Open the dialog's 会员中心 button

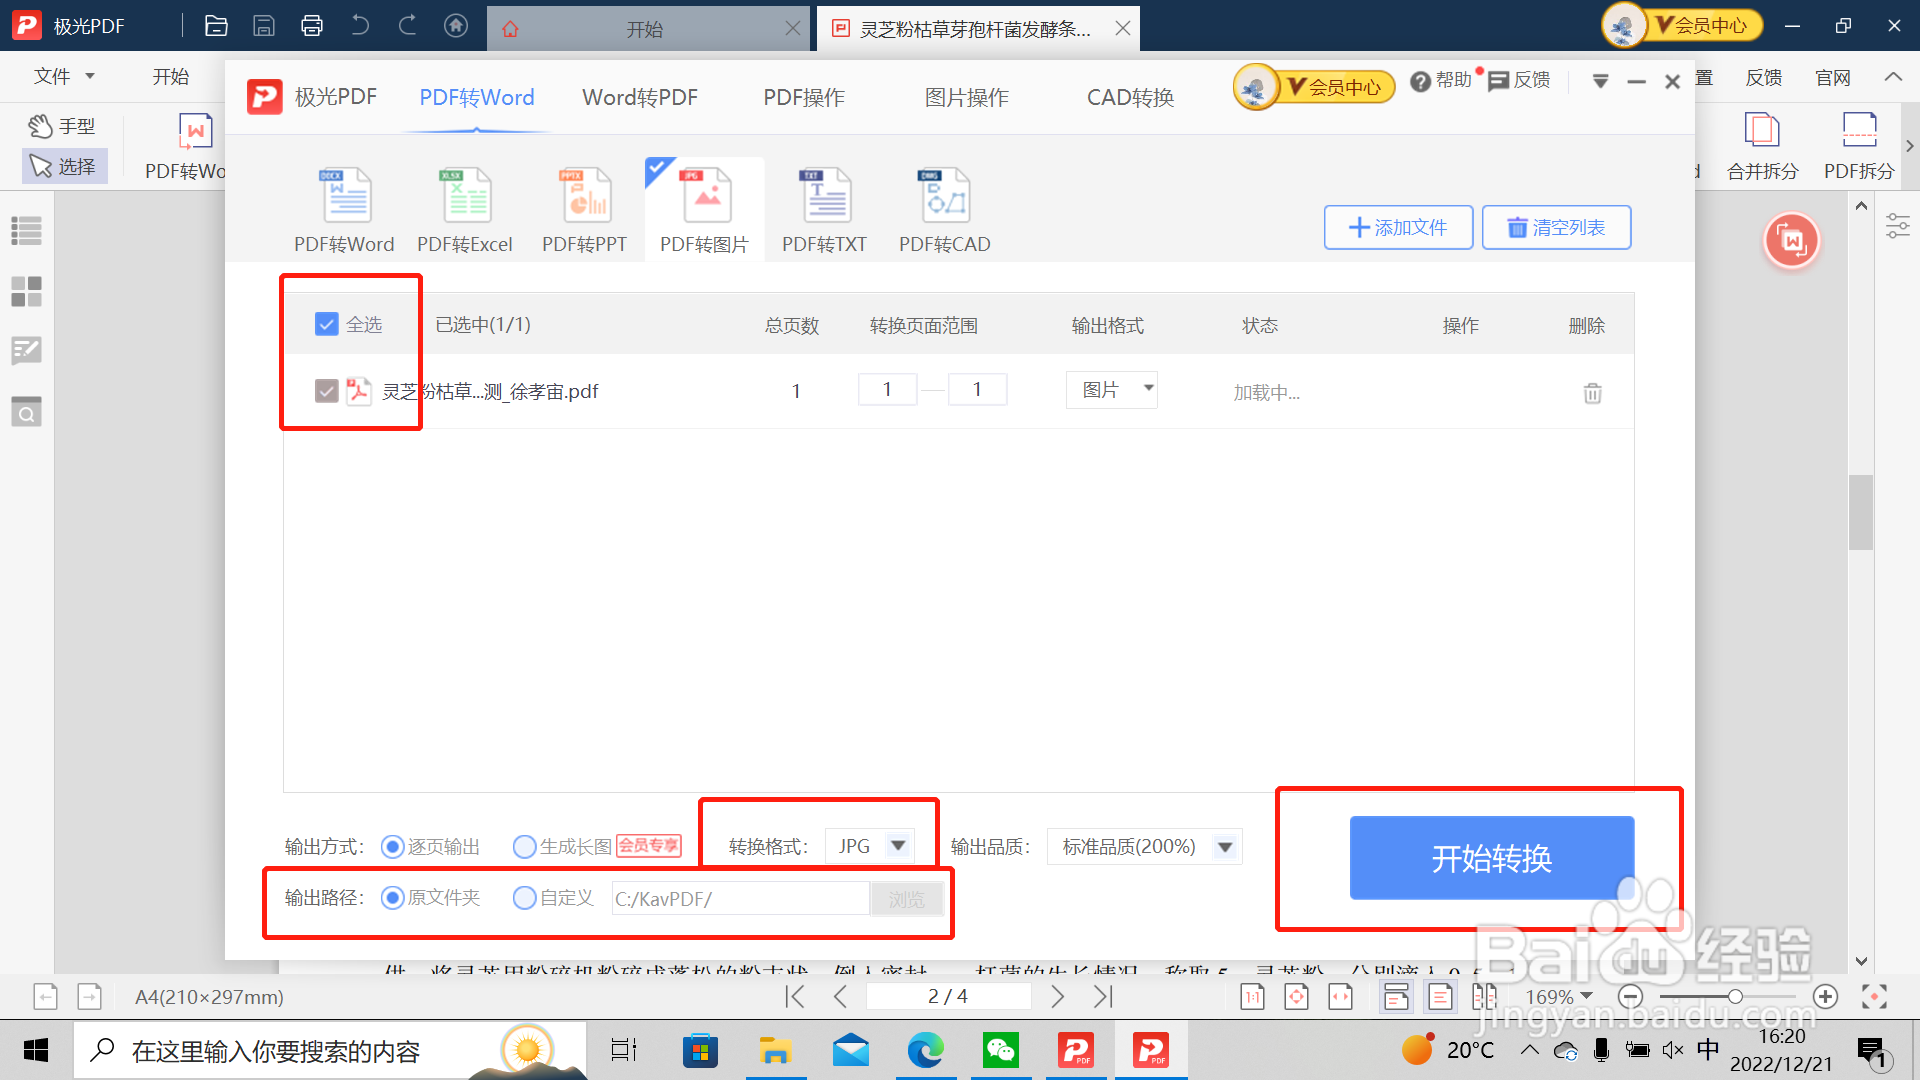[x=1314, y=87]
